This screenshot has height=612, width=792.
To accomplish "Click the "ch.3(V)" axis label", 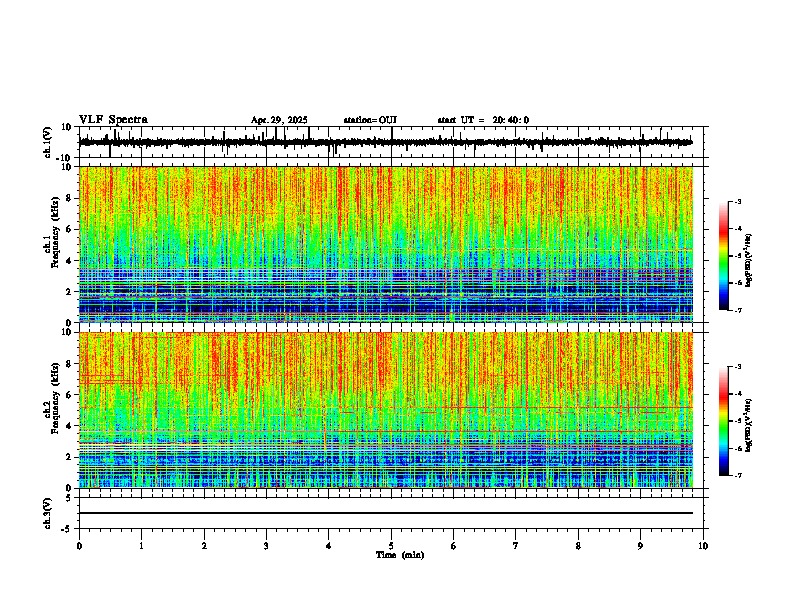I will click(x=48, y=513).
